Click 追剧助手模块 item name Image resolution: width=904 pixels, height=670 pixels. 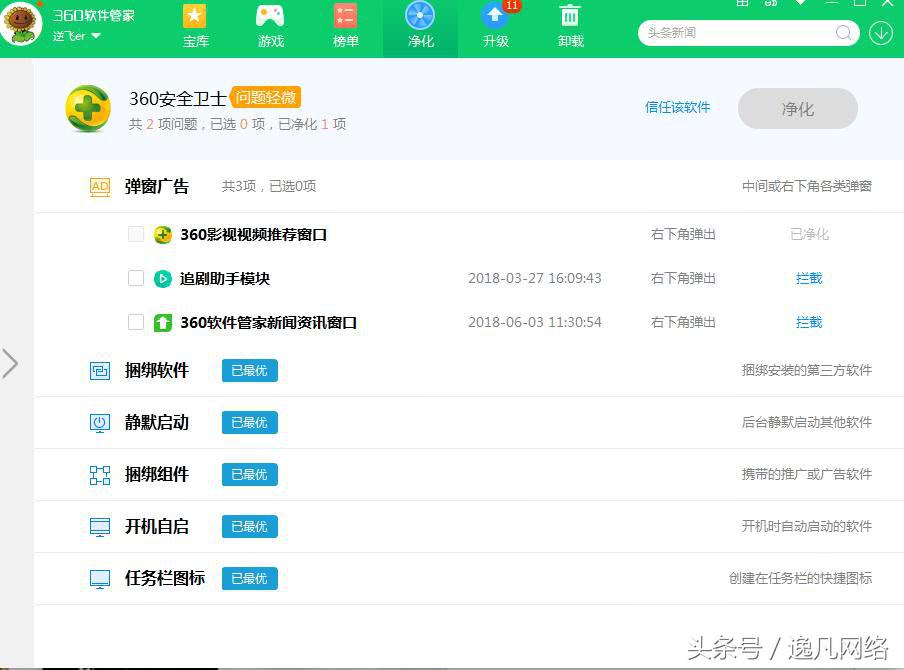coord(225,279)
